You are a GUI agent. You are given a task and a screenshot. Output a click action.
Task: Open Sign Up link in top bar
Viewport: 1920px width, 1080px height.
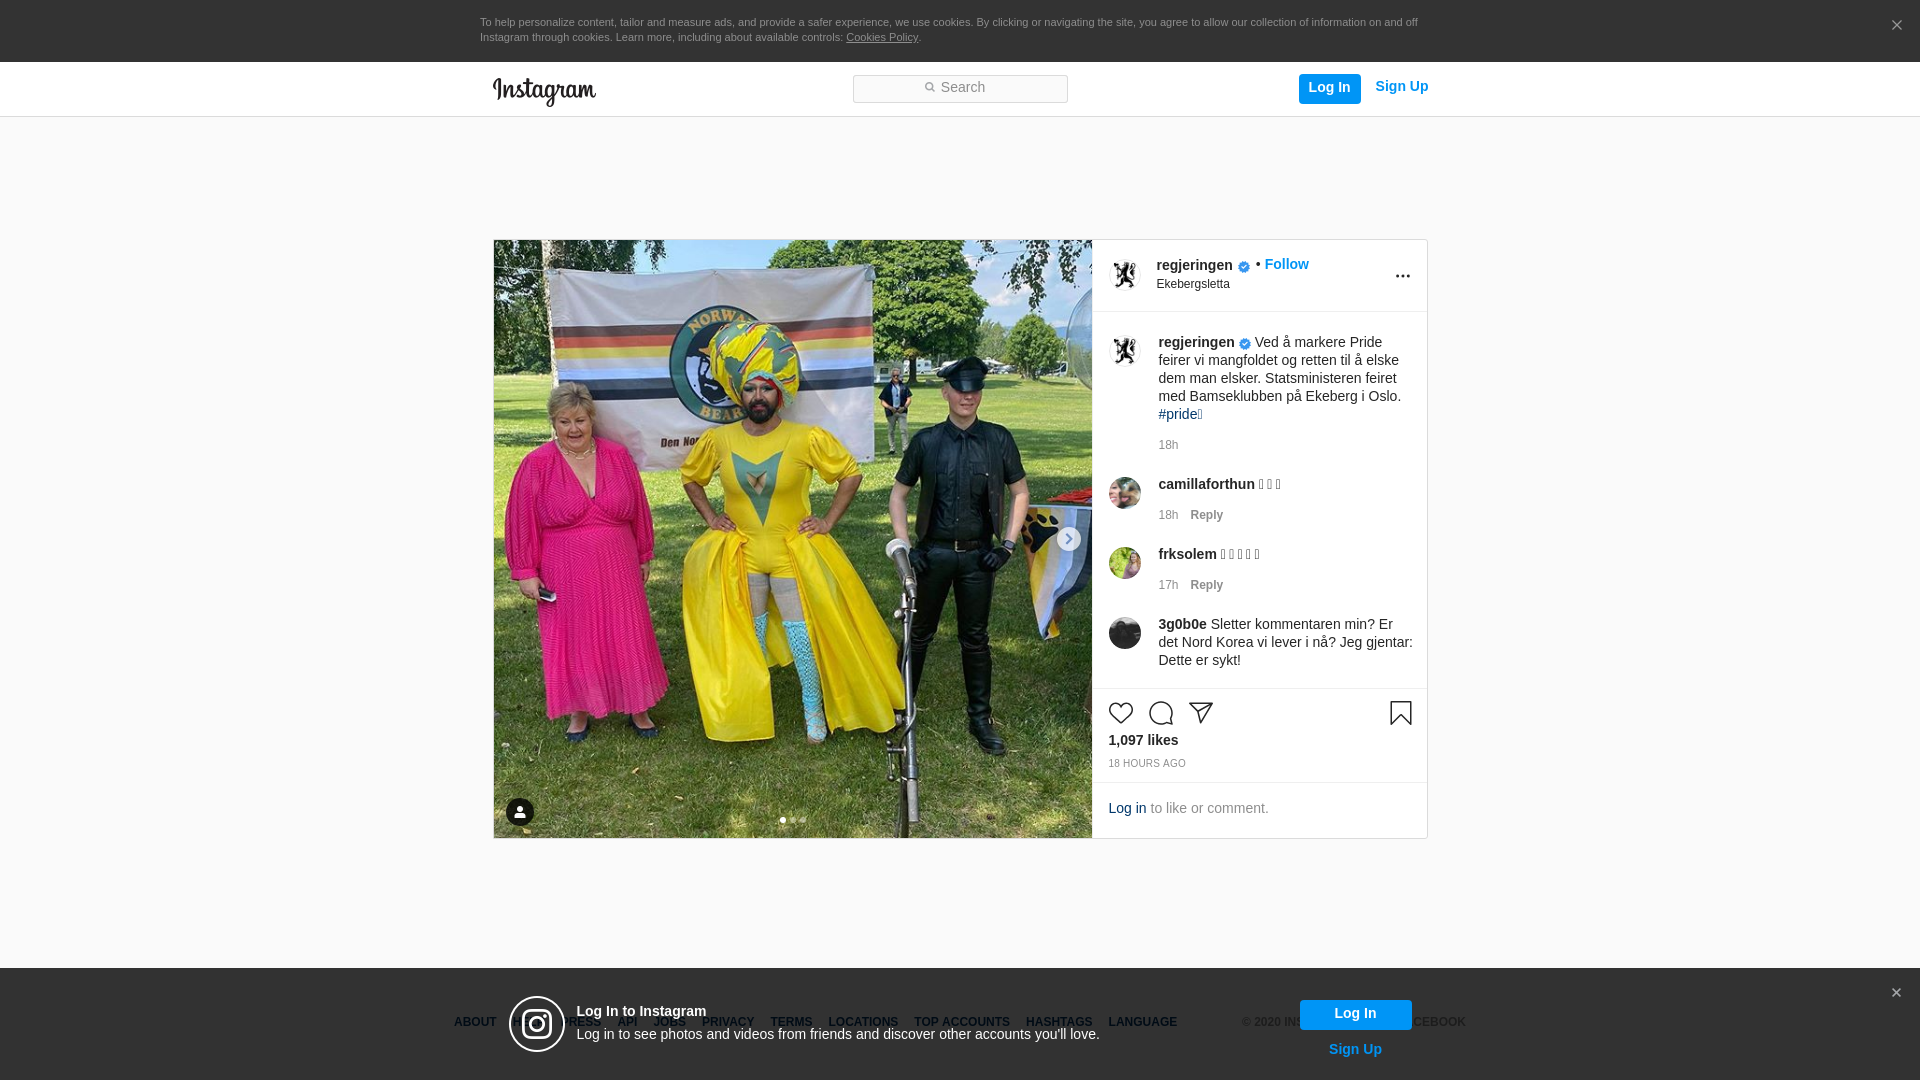(1401, 87)
